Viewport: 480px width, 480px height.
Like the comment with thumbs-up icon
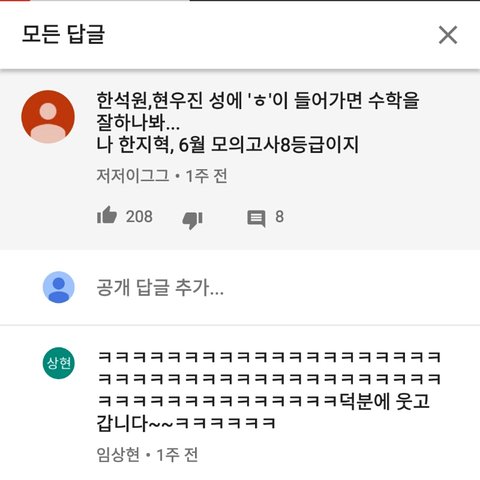107,215
